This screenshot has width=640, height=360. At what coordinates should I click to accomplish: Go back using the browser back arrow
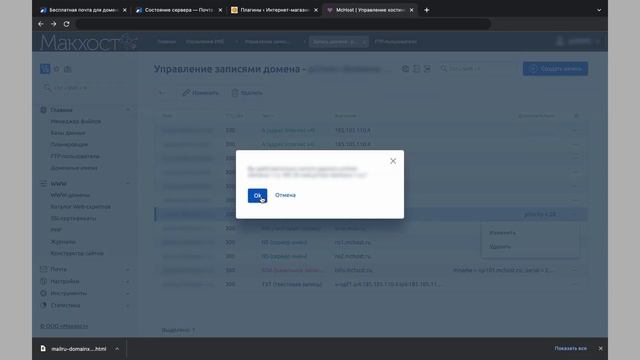pos(41,24)
